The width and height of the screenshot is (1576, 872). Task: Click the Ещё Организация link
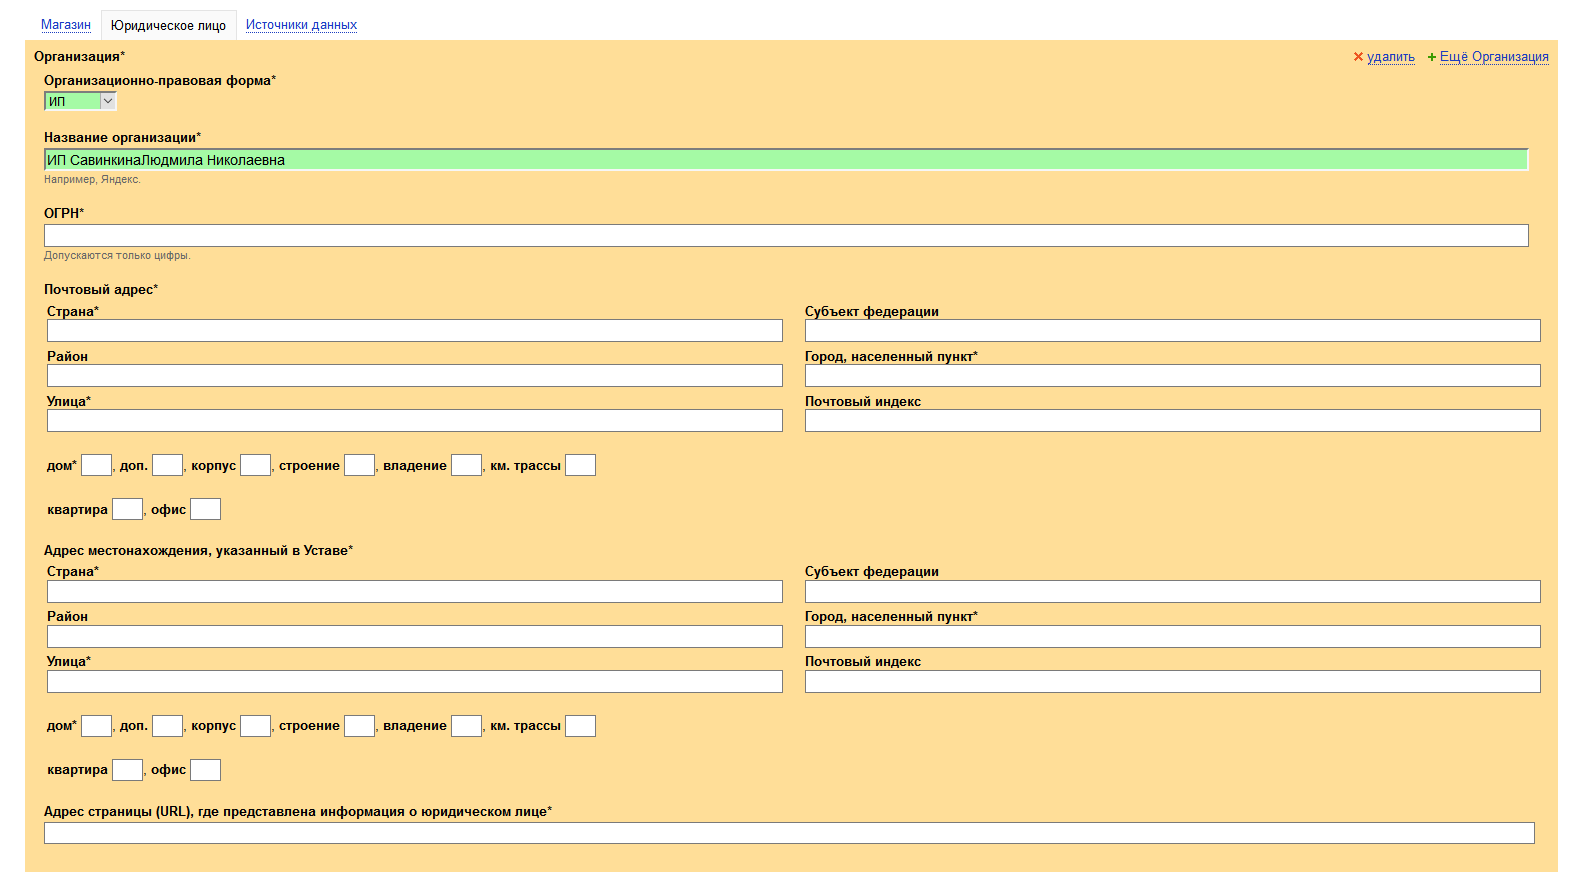tap(1493, 57)
